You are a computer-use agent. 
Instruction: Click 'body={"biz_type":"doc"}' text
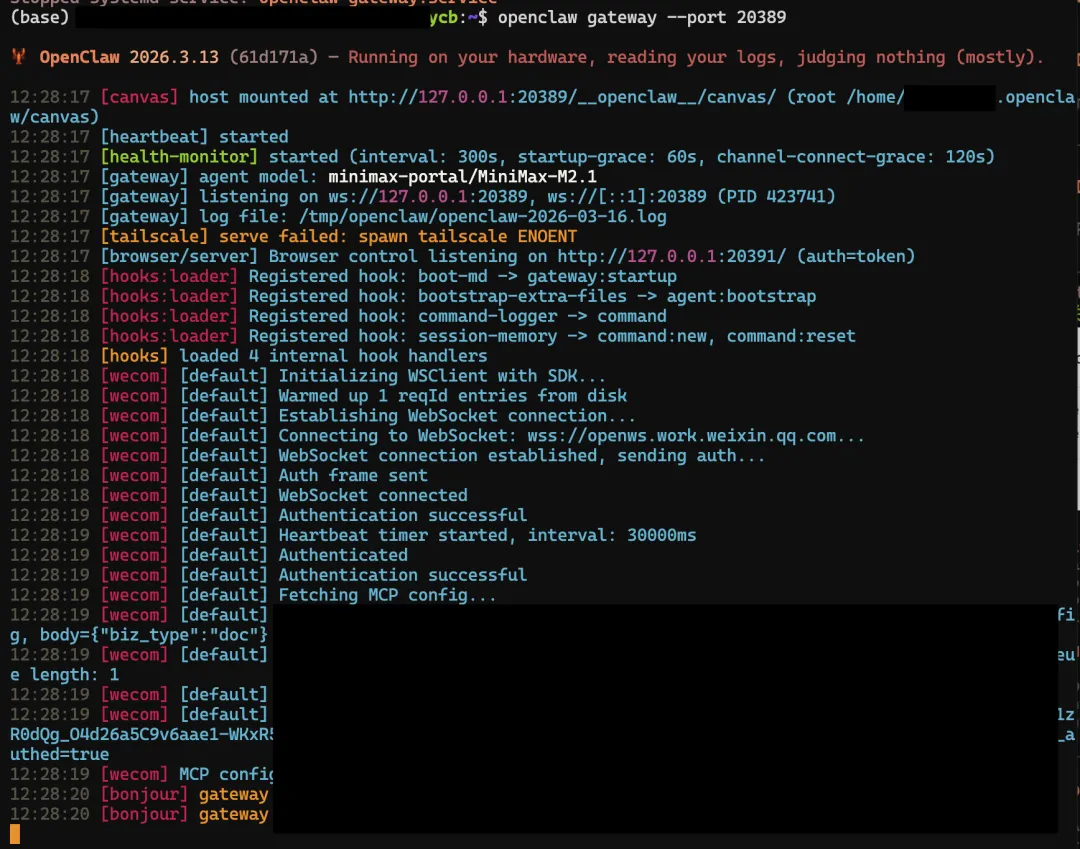(154, 636)
